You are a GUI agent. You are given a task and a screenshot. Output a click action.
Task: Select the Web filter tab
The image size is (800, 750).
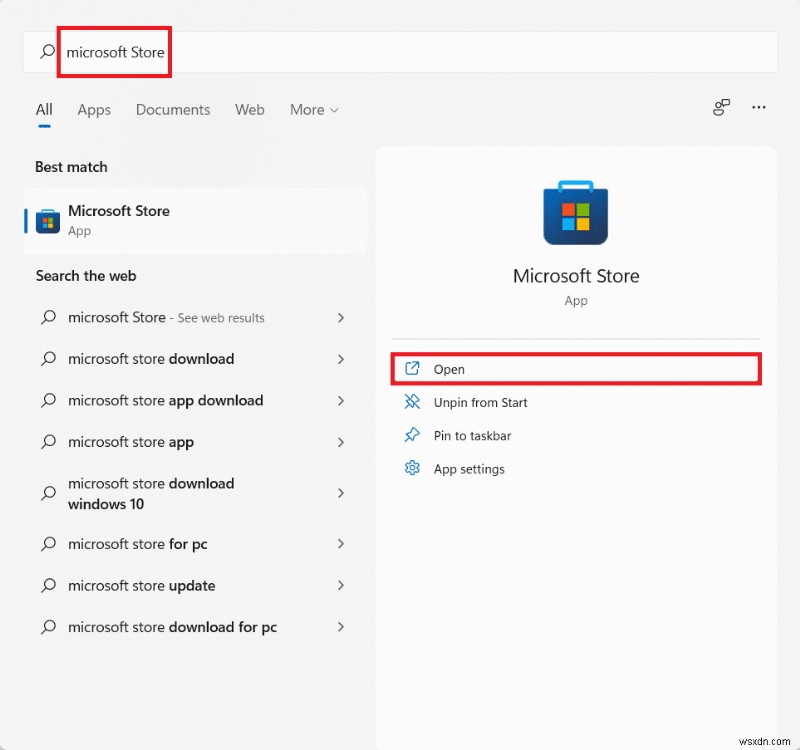[250, 110]
